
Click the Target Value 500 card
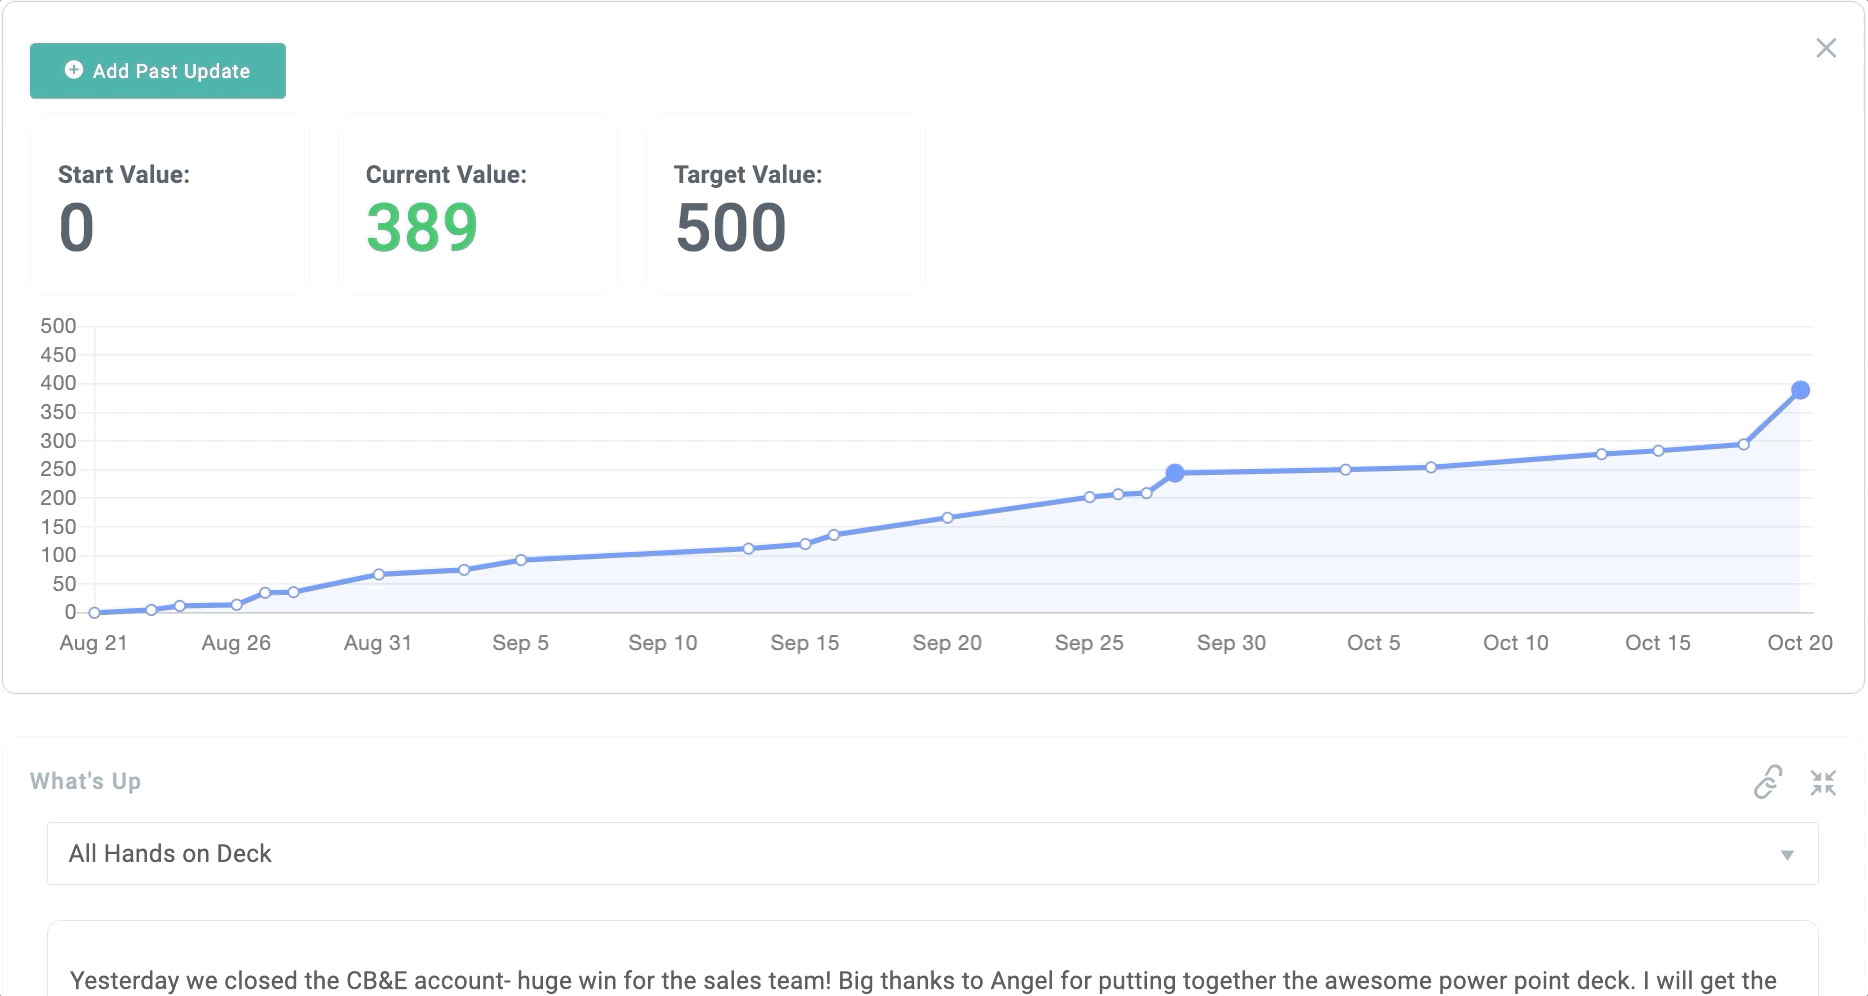[786, 205]
